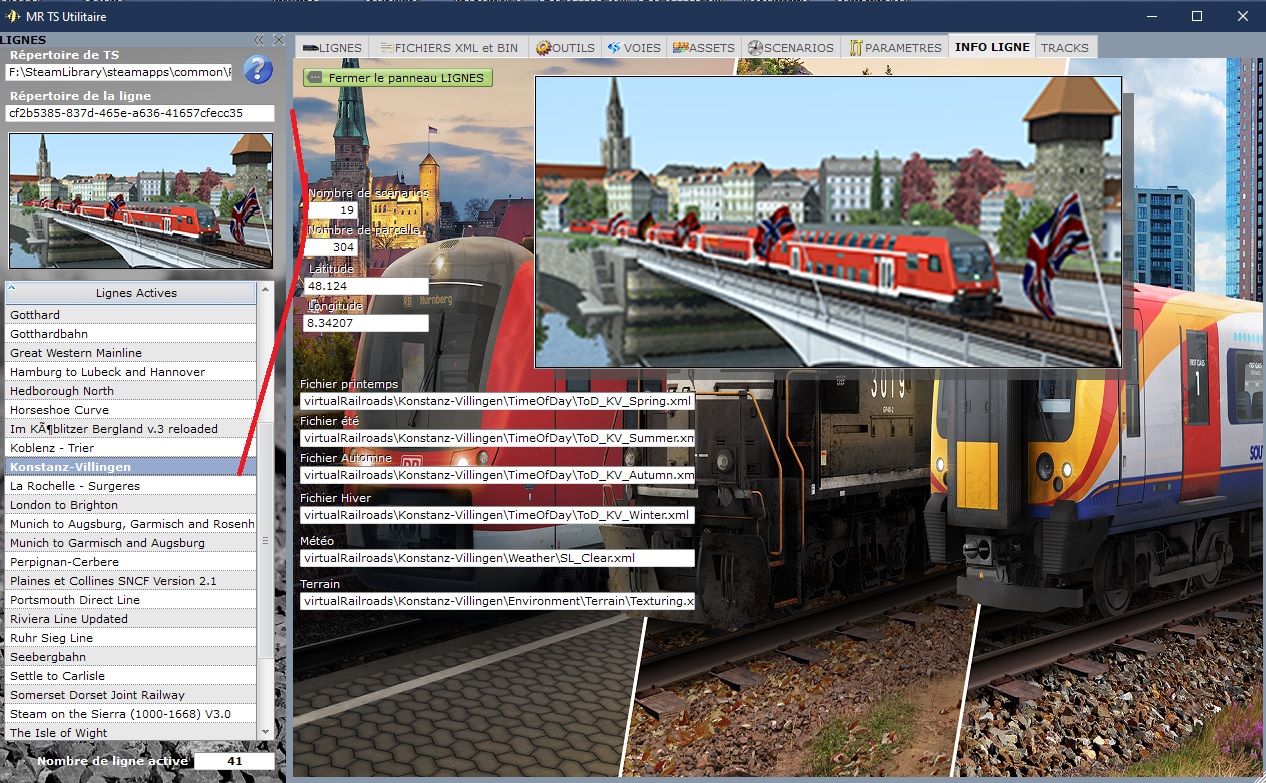Open the blue help question mark icon
The image size is (1266, 783).
[258, 69]
